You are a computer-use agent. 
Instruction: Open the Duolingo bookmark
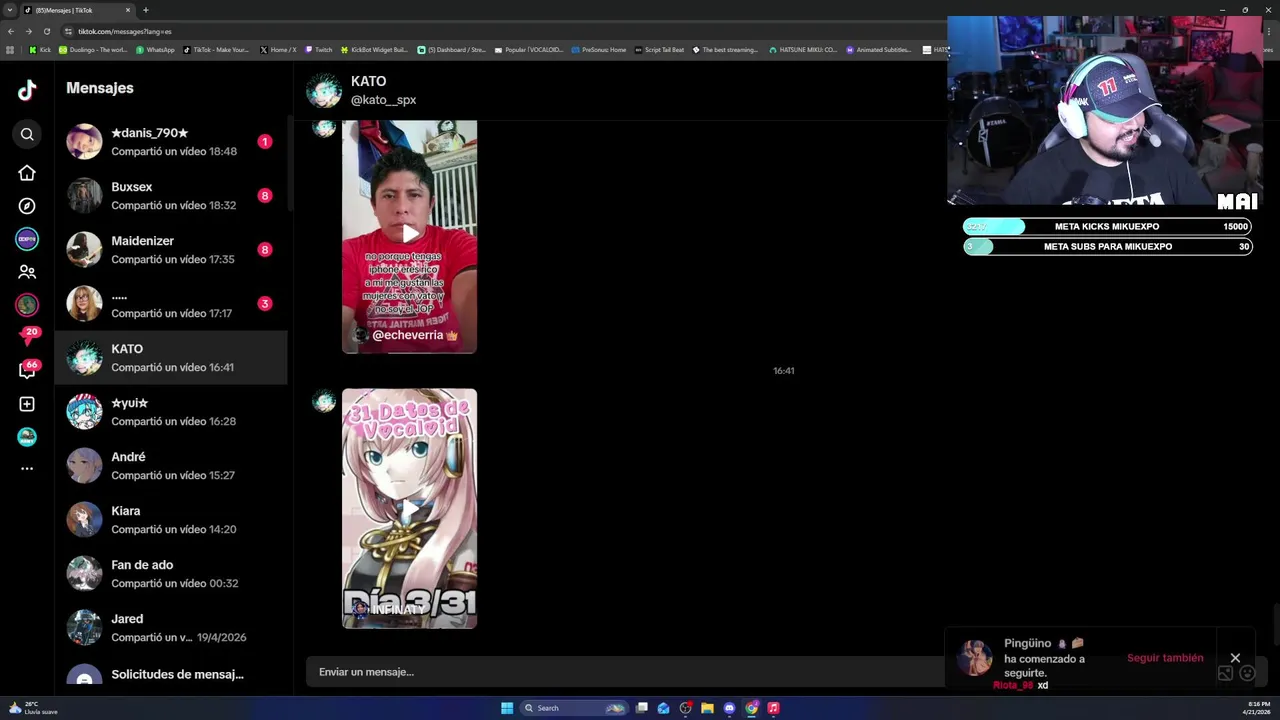(x=93, y=49)
